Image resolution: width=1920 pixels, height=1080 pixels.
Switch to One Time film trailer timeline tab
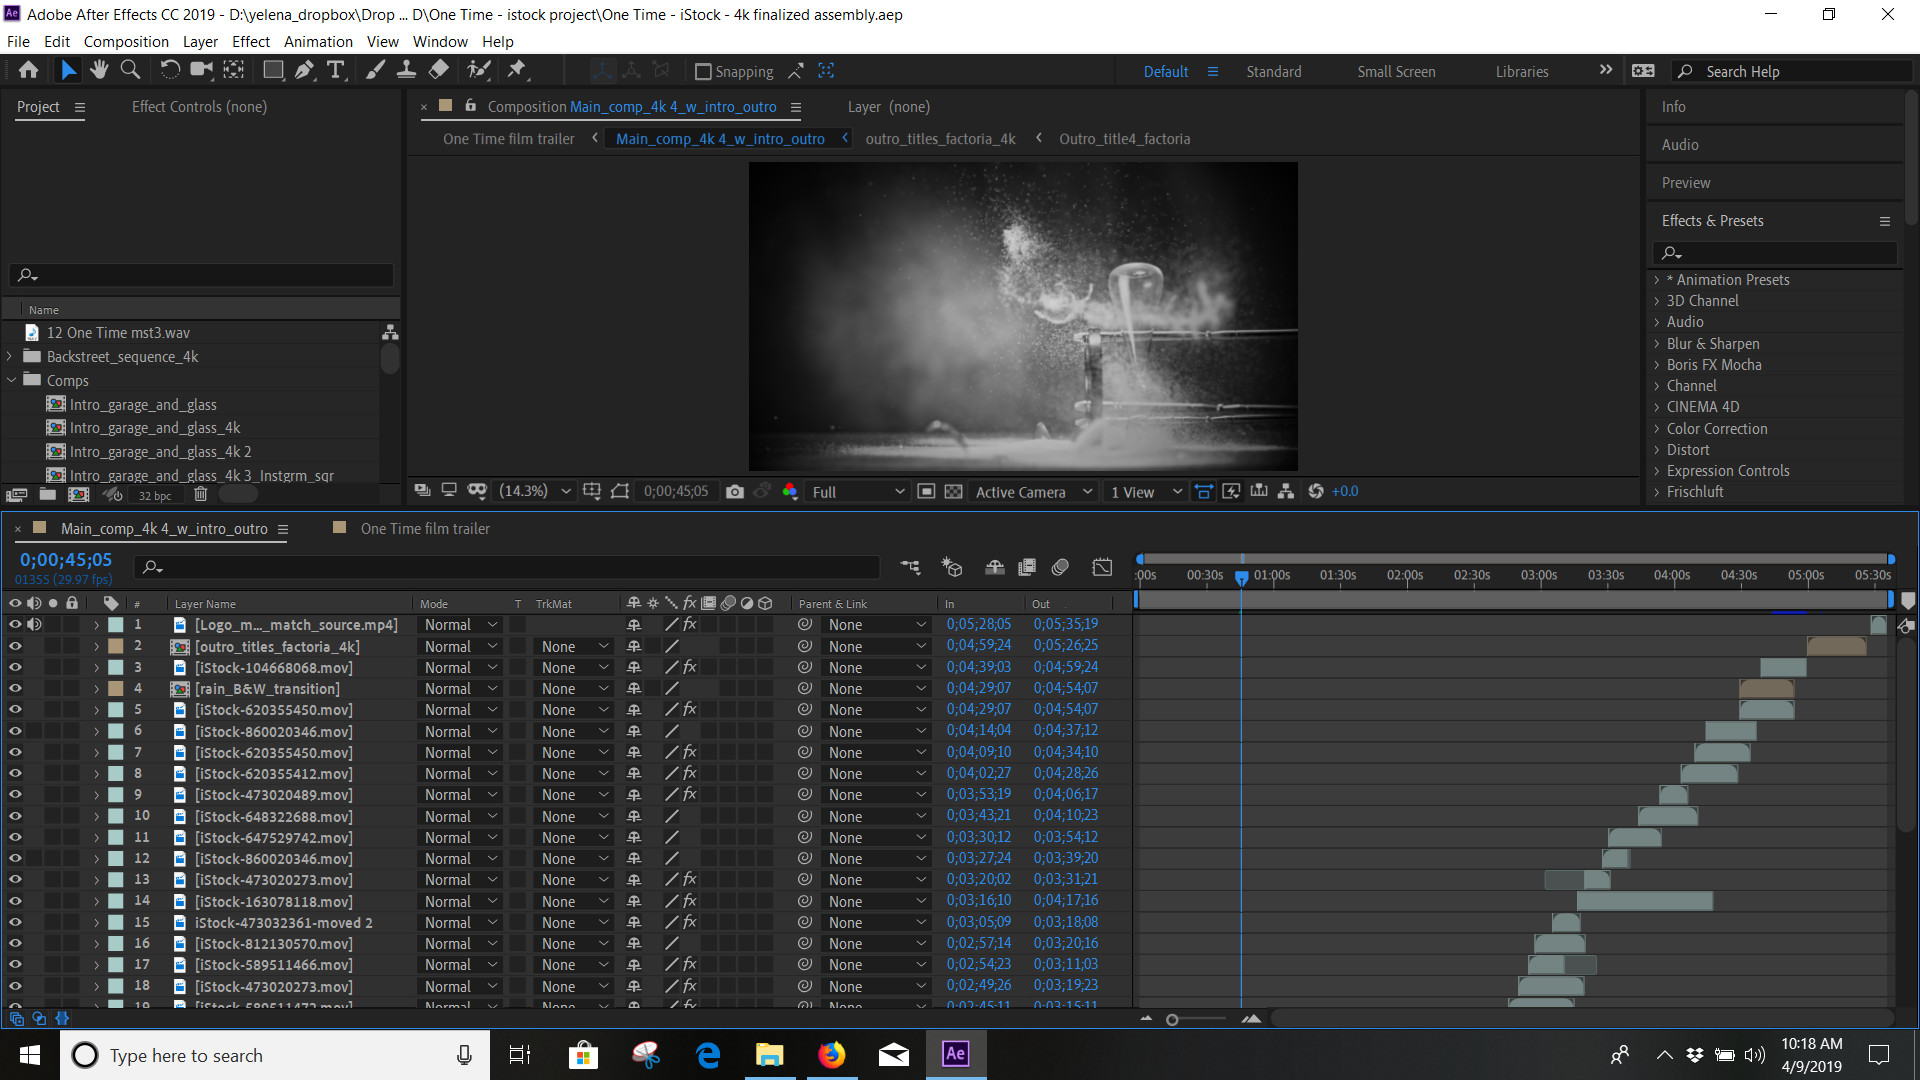tap(425, 528)
